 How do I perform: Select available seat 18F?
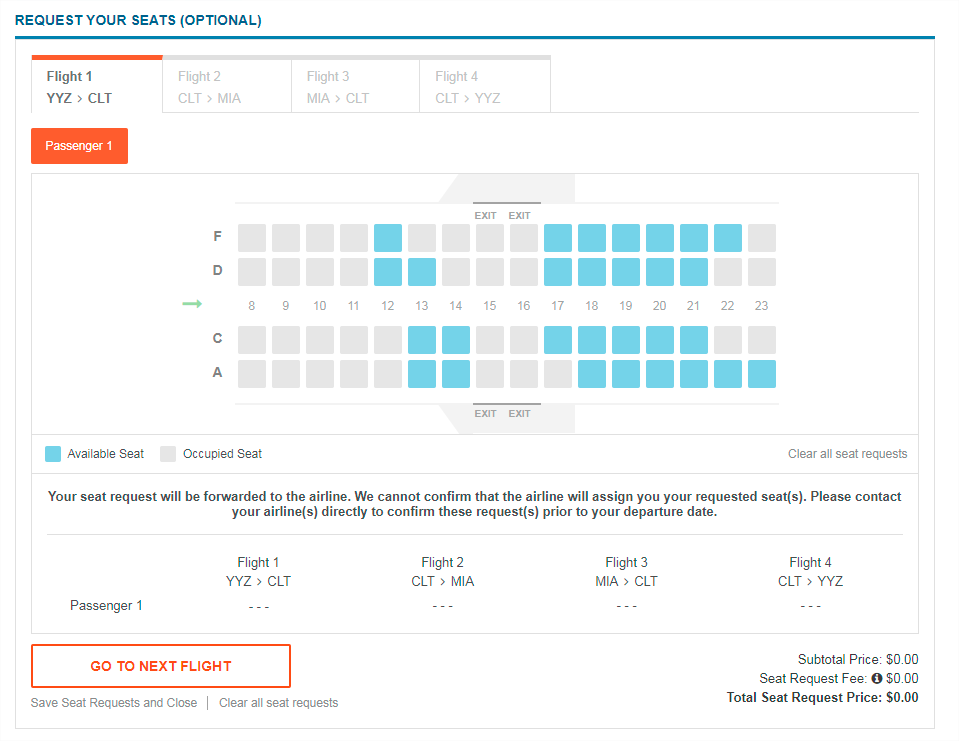tap(591, 237)
